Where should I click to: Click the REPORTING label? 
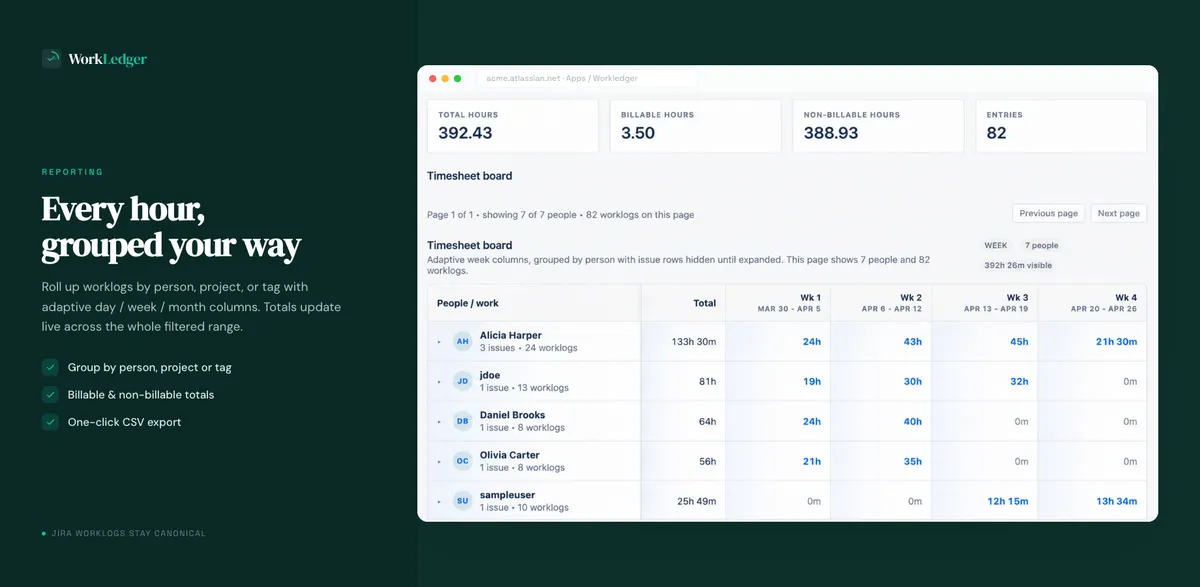(x=72, y=172)
